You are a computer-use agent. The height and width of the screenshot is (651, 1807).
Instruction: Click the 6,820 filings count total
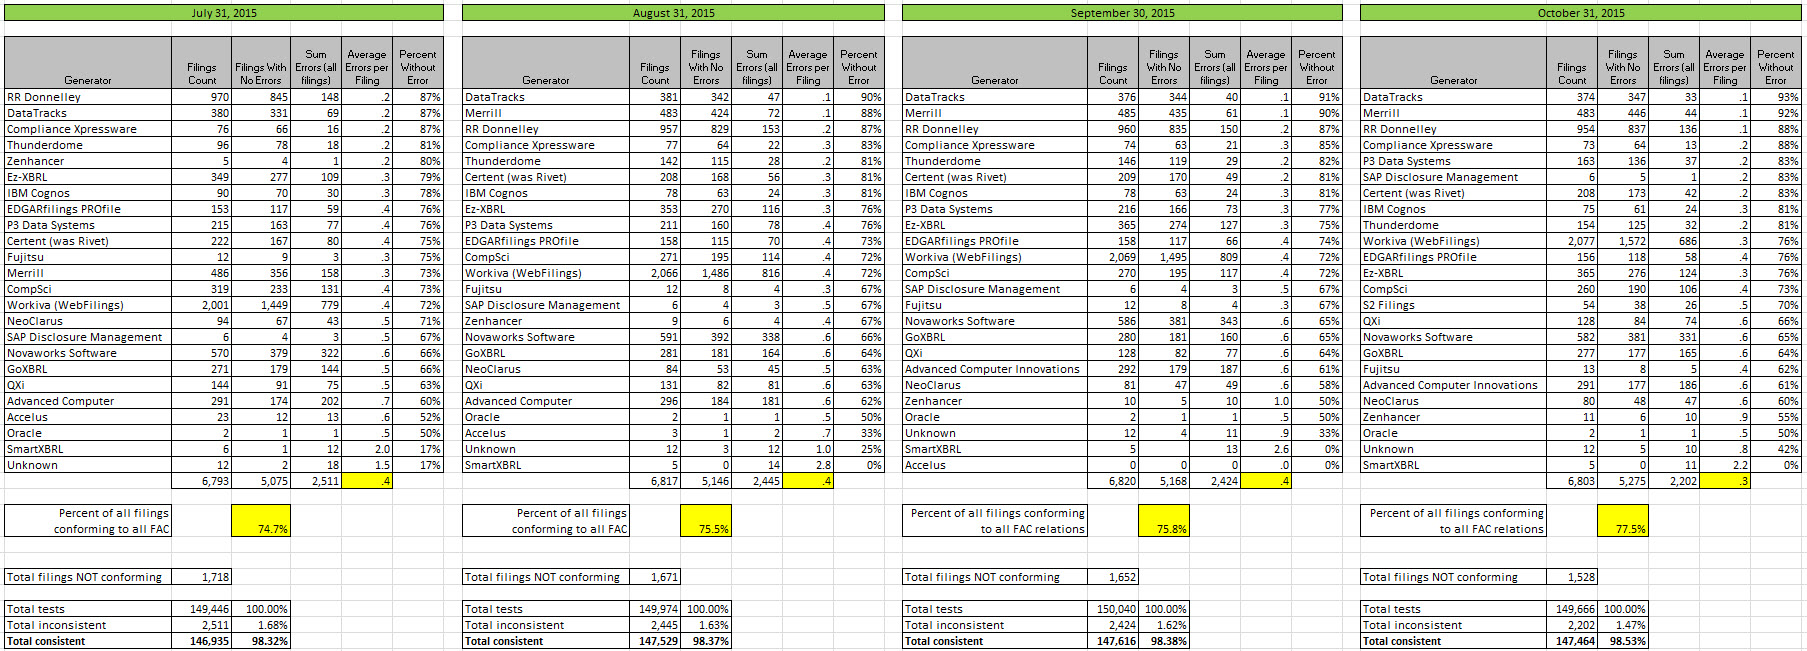point(1113,481)
